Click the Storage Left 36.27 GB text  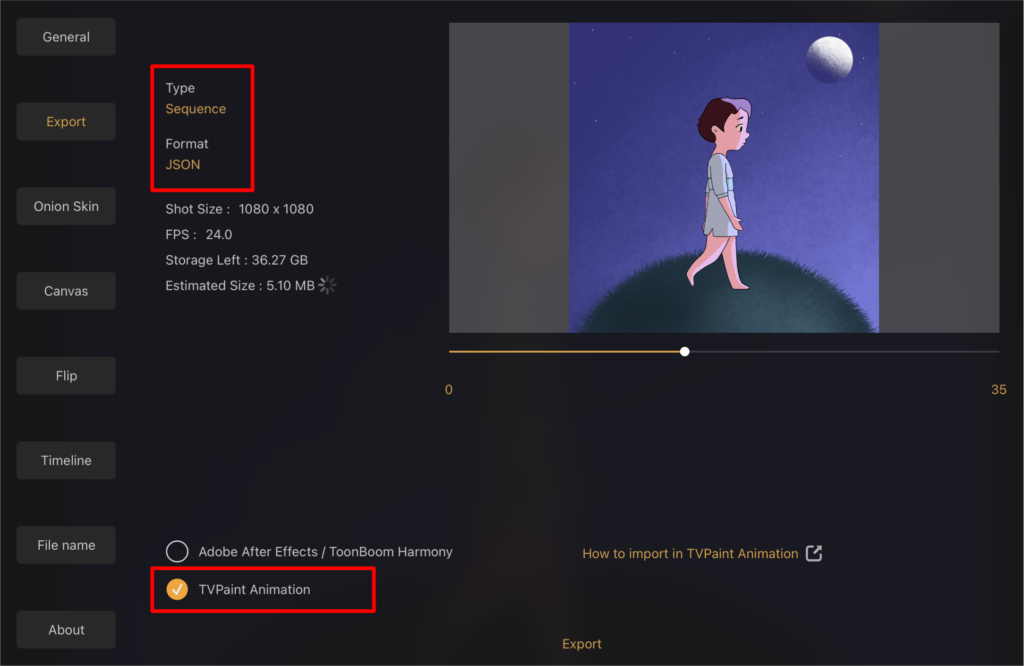[x=236, y=260]
